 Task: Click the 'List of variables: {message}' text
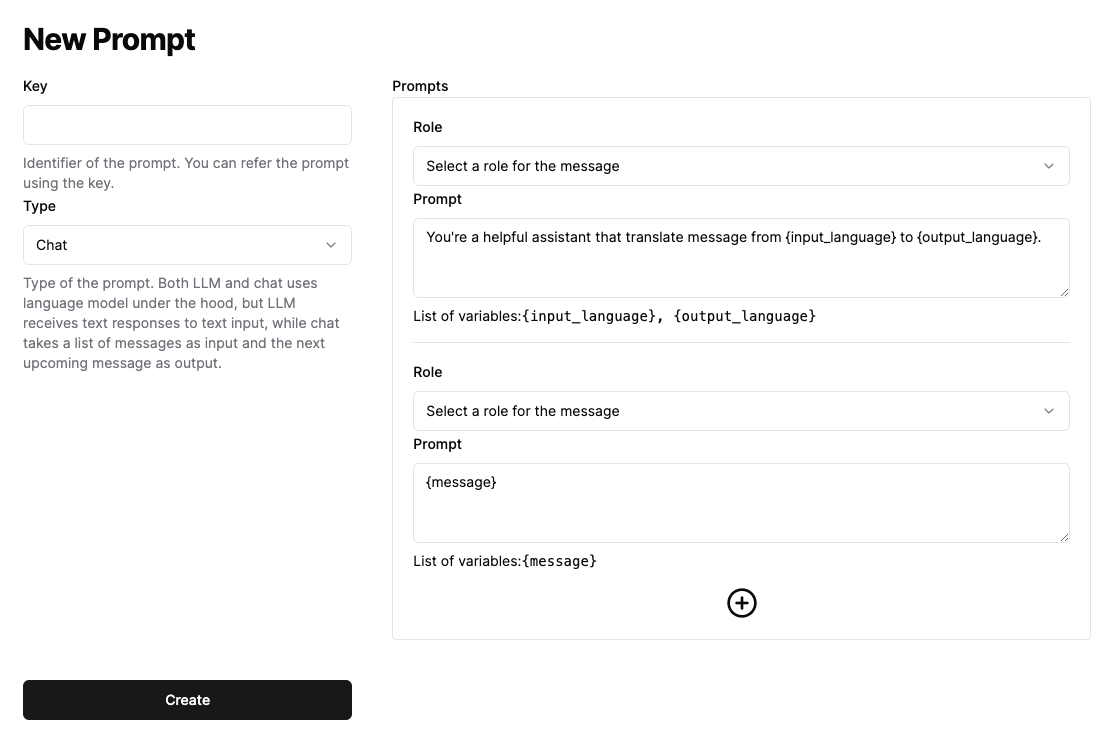[x=505, y=561]
